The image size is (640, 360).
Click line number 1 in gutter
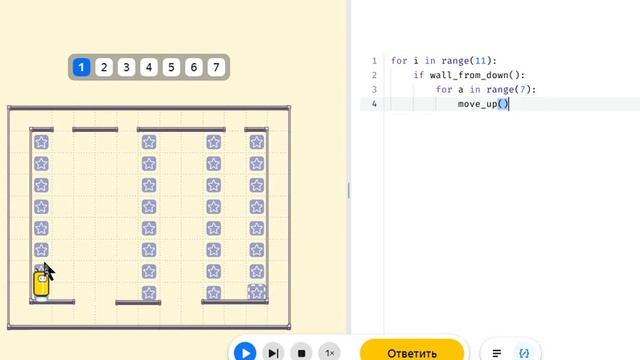[374, 61]
